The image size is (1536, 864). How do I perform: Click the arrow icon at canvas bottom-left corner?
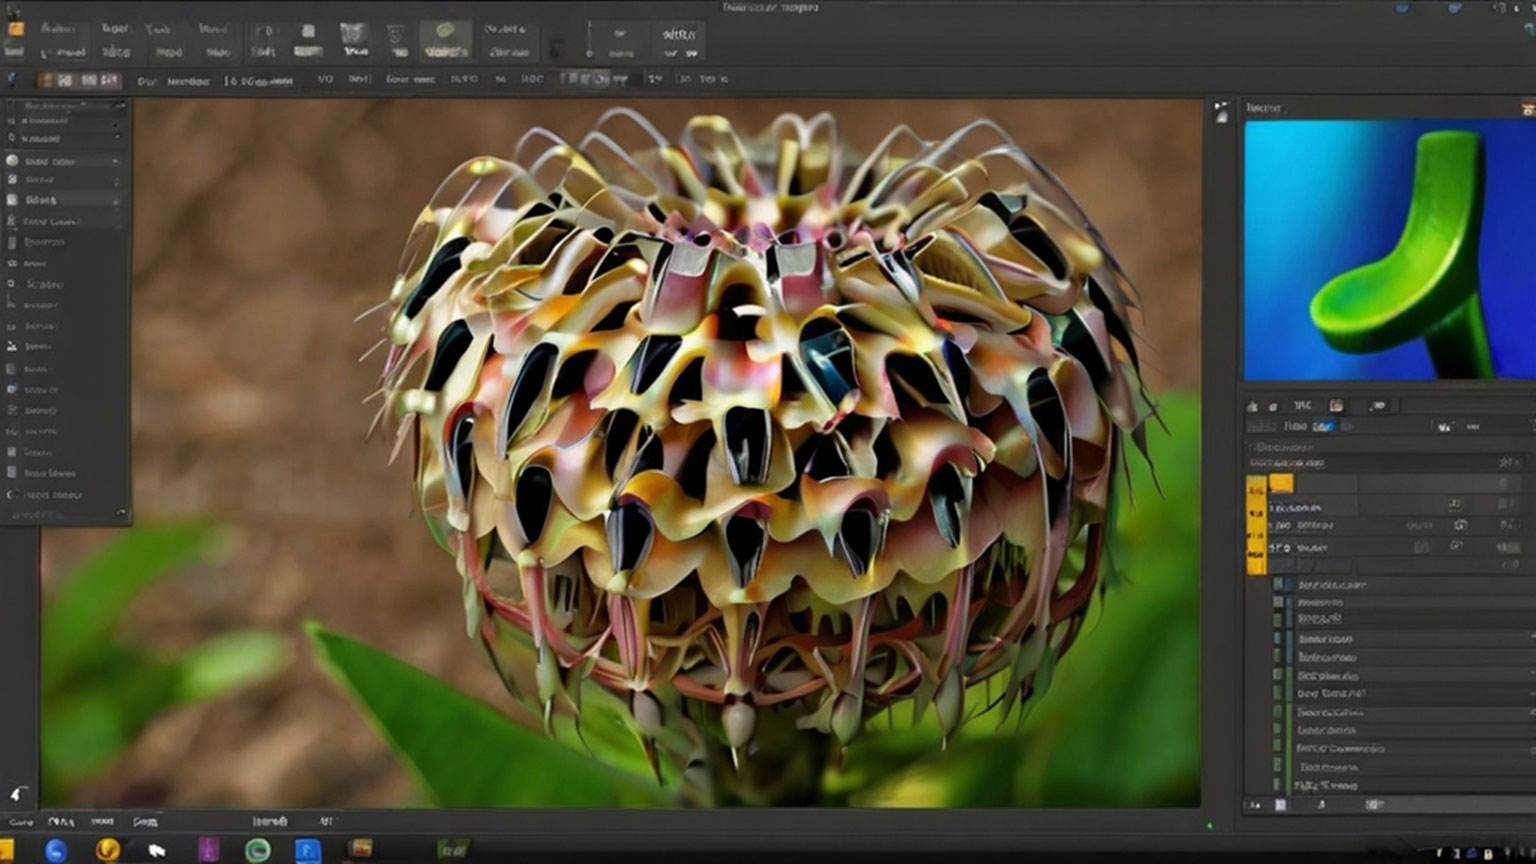click(x=17, y=793)
